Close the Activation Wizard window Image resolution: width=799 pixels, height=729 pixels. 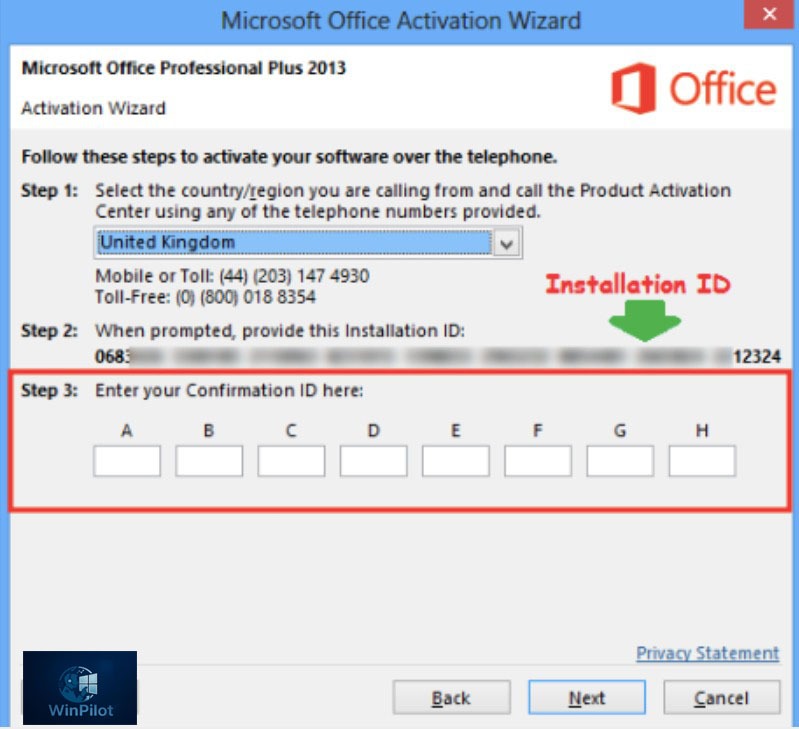coord(769,14)
